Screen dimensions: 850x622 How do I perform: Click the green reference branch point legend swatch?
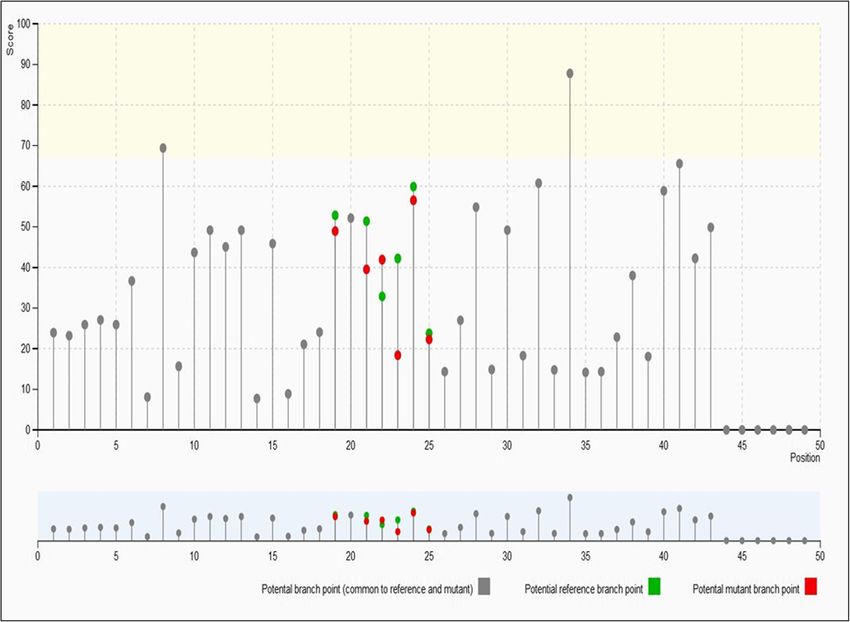point(655,586)
